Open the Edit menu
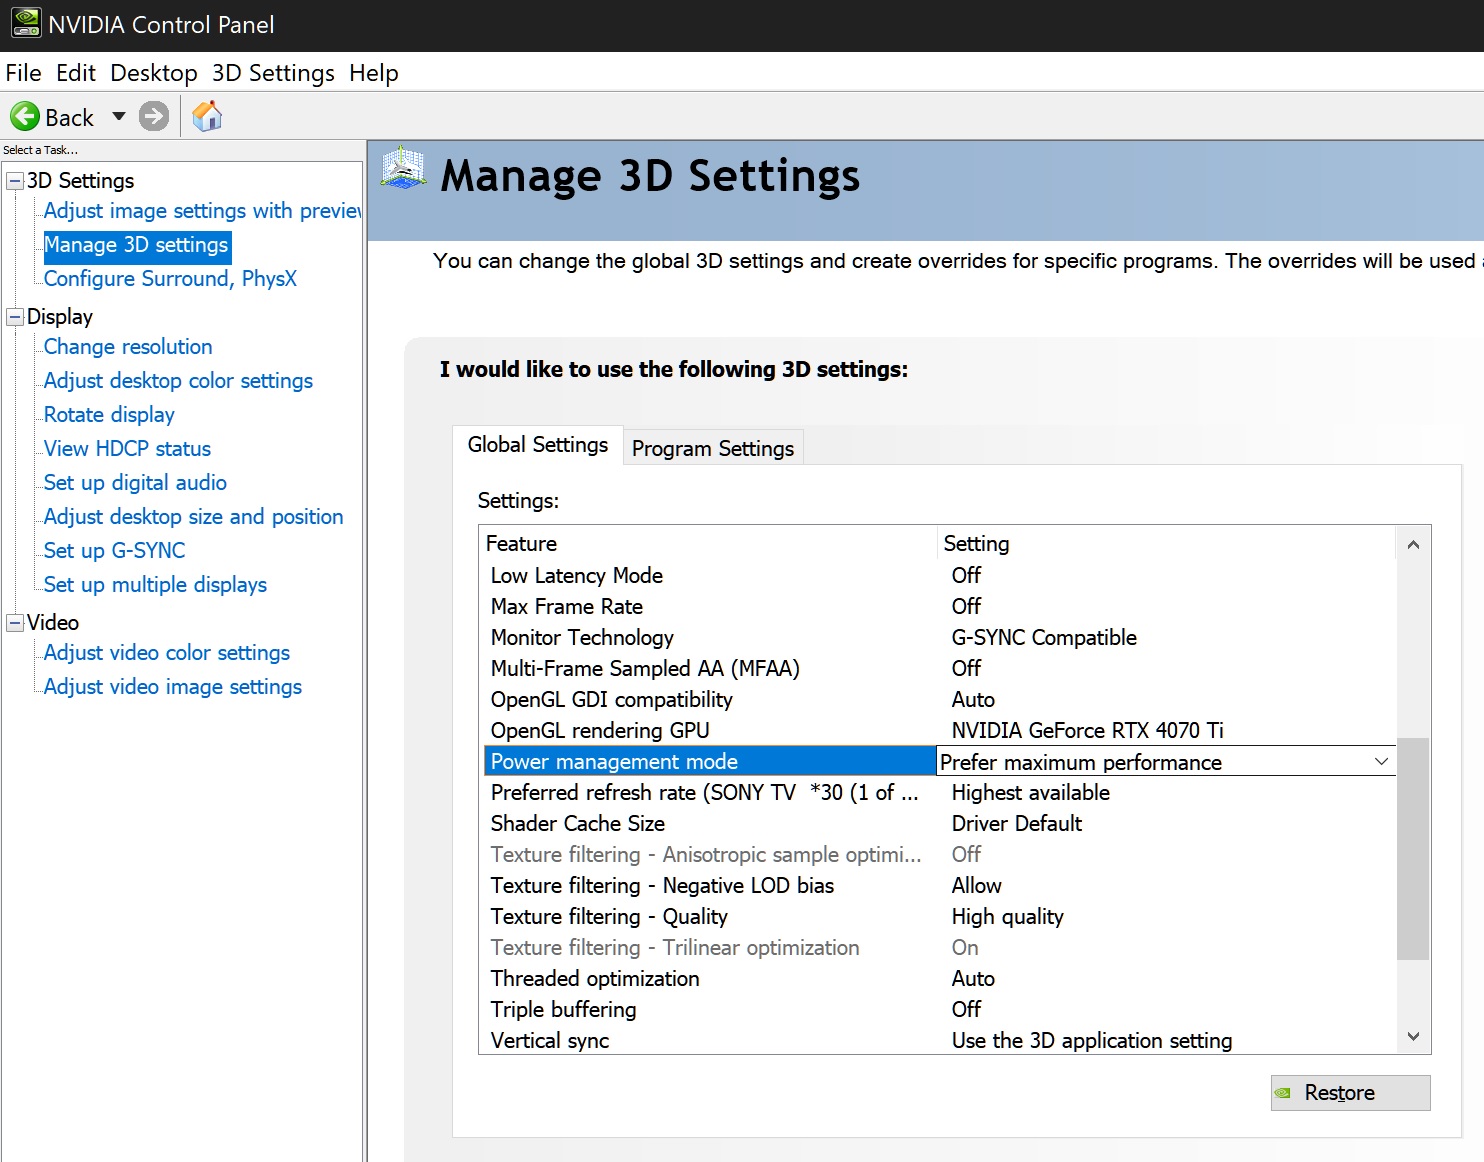The width and height of the screenshot is (1484, 1162). click(x=76, y=73)
